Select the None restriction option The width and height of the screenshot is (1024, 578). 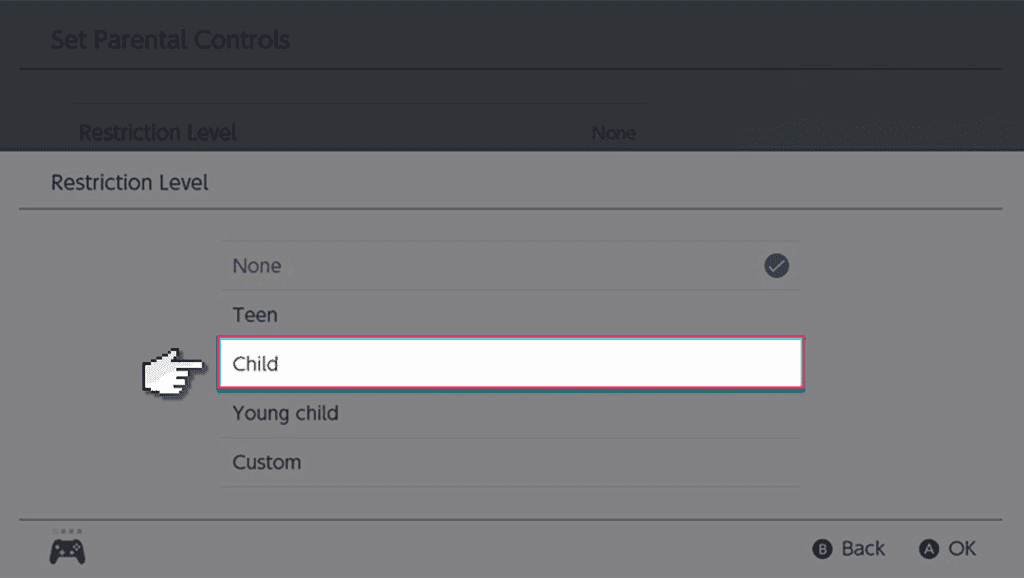pyautogui.click(x=511, y=266)
